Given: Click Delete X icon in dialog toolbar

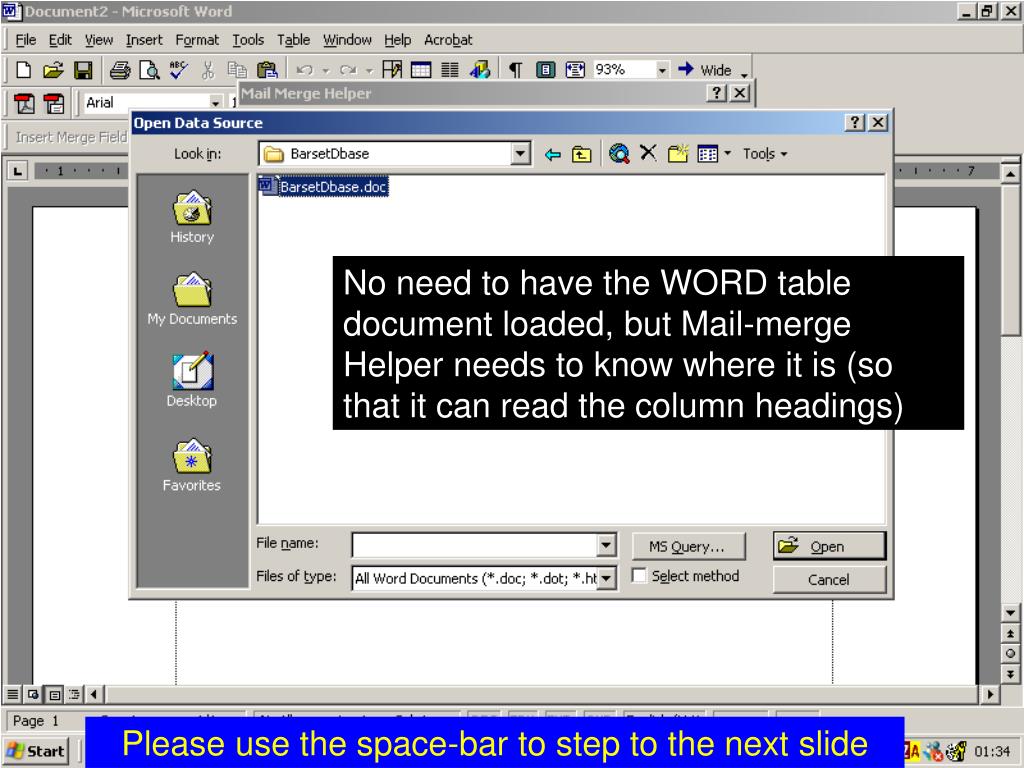Looking at the screenshot, I should 648,153.
